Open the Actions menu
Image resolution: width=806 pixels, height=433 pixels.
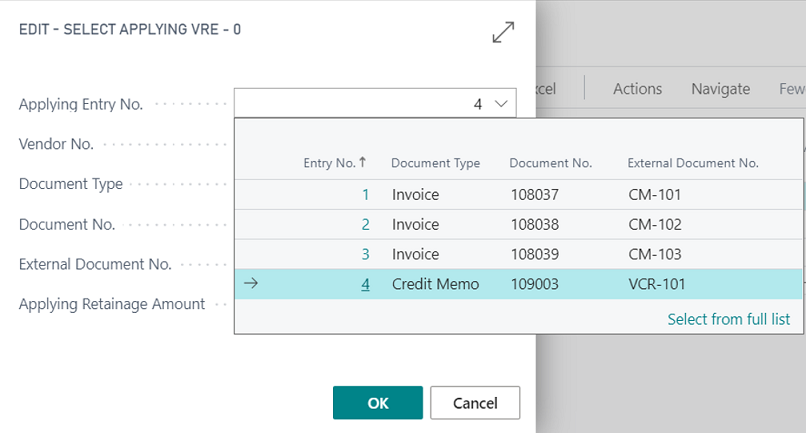(637, 89)
